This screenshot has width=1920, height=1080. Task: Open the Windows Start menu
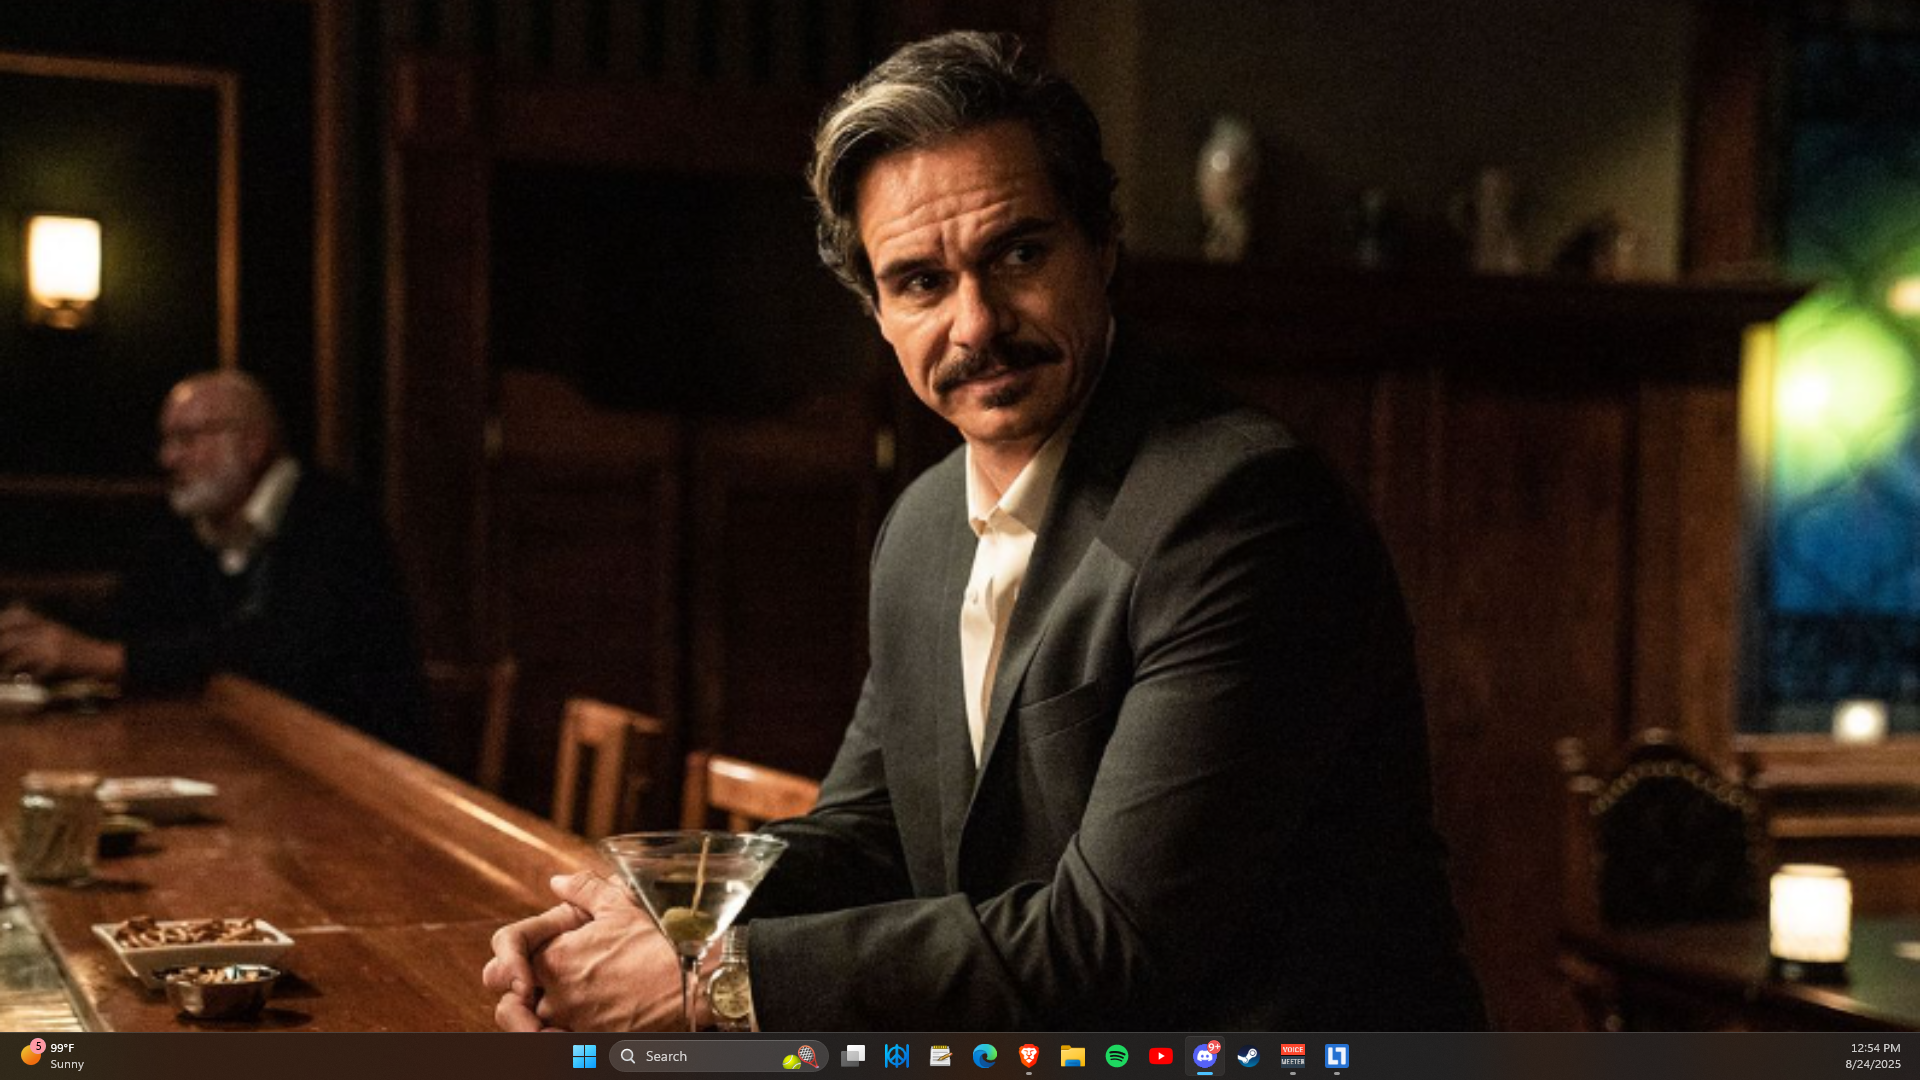point(584,1056)
